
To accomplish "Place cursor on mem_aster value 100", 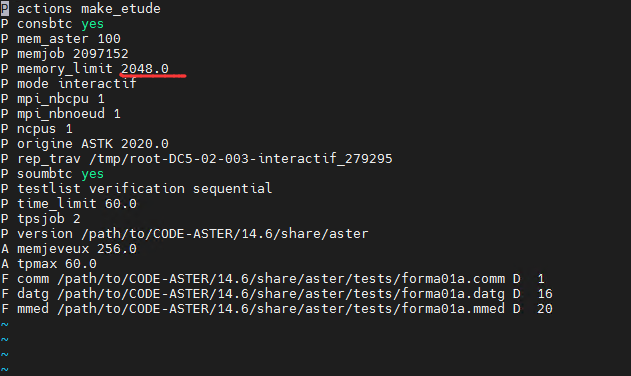I will 109,39.
